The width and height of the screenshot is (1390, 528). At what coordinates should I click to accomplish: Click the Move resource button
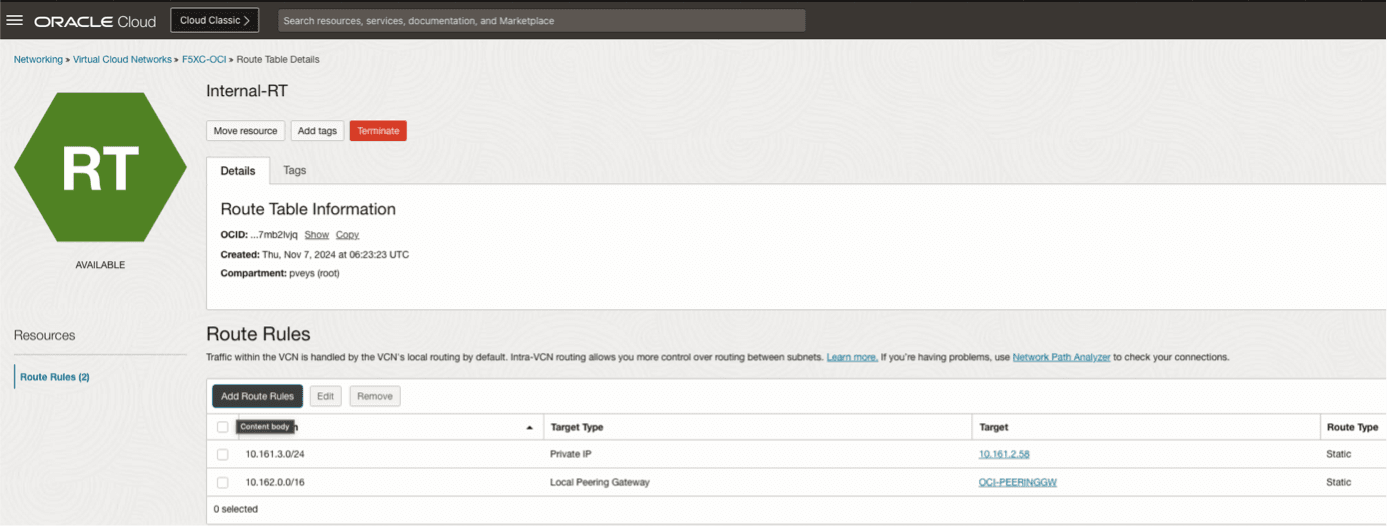point(245,131)
